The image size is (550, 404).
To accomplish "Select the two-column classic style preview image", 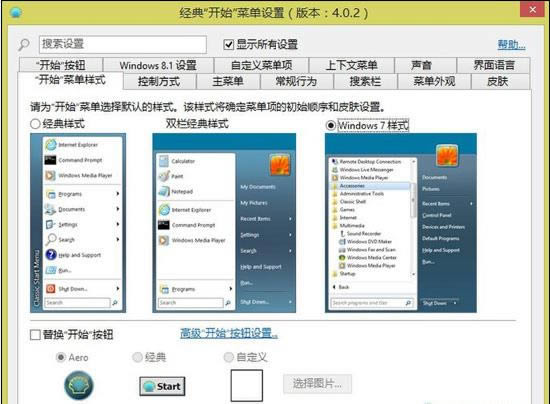I will point(224,223).
